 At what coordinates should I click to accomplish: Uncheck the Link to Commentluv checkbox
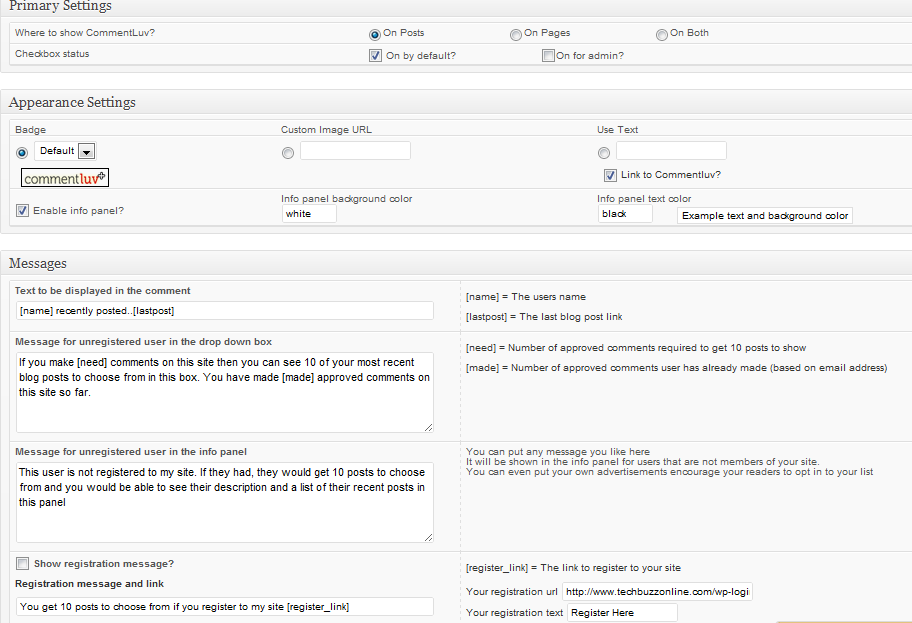coord(610,175)
